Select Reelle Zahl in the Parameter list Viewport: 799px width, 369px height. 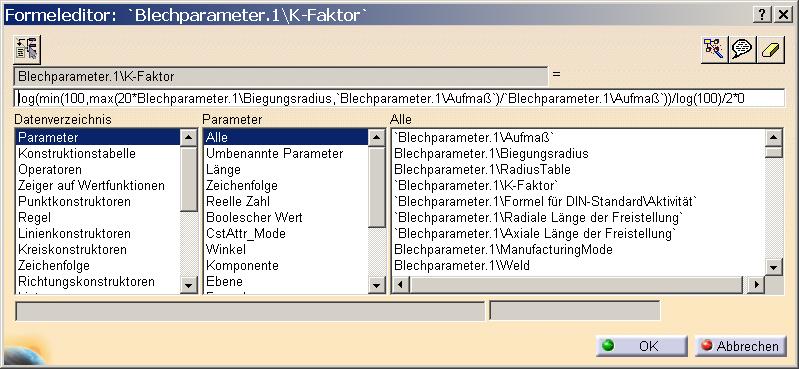(285, 201)
